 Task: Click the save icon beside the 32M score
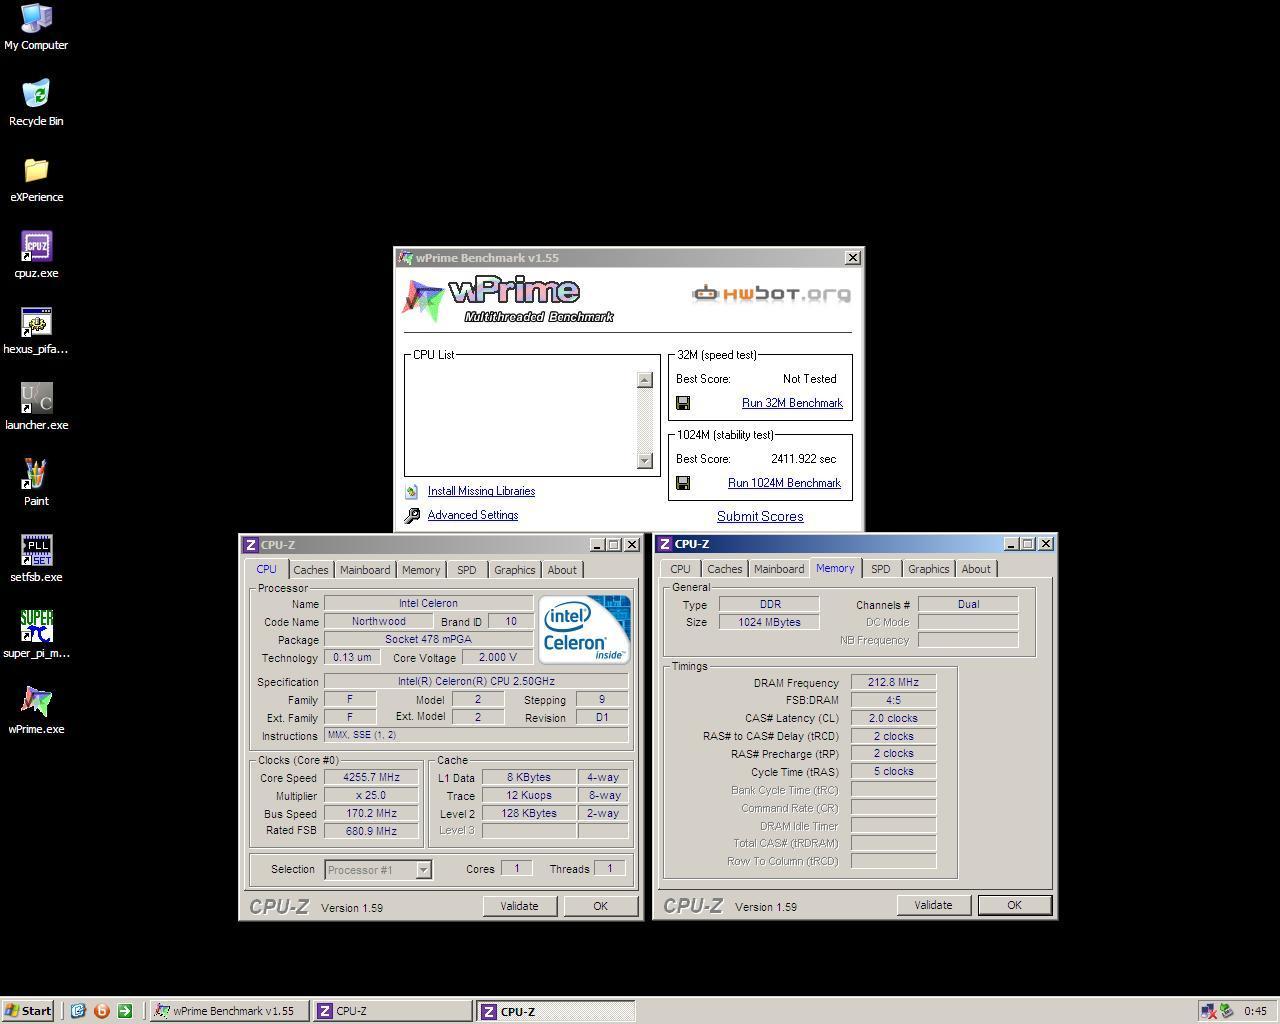tap(683, 403)
